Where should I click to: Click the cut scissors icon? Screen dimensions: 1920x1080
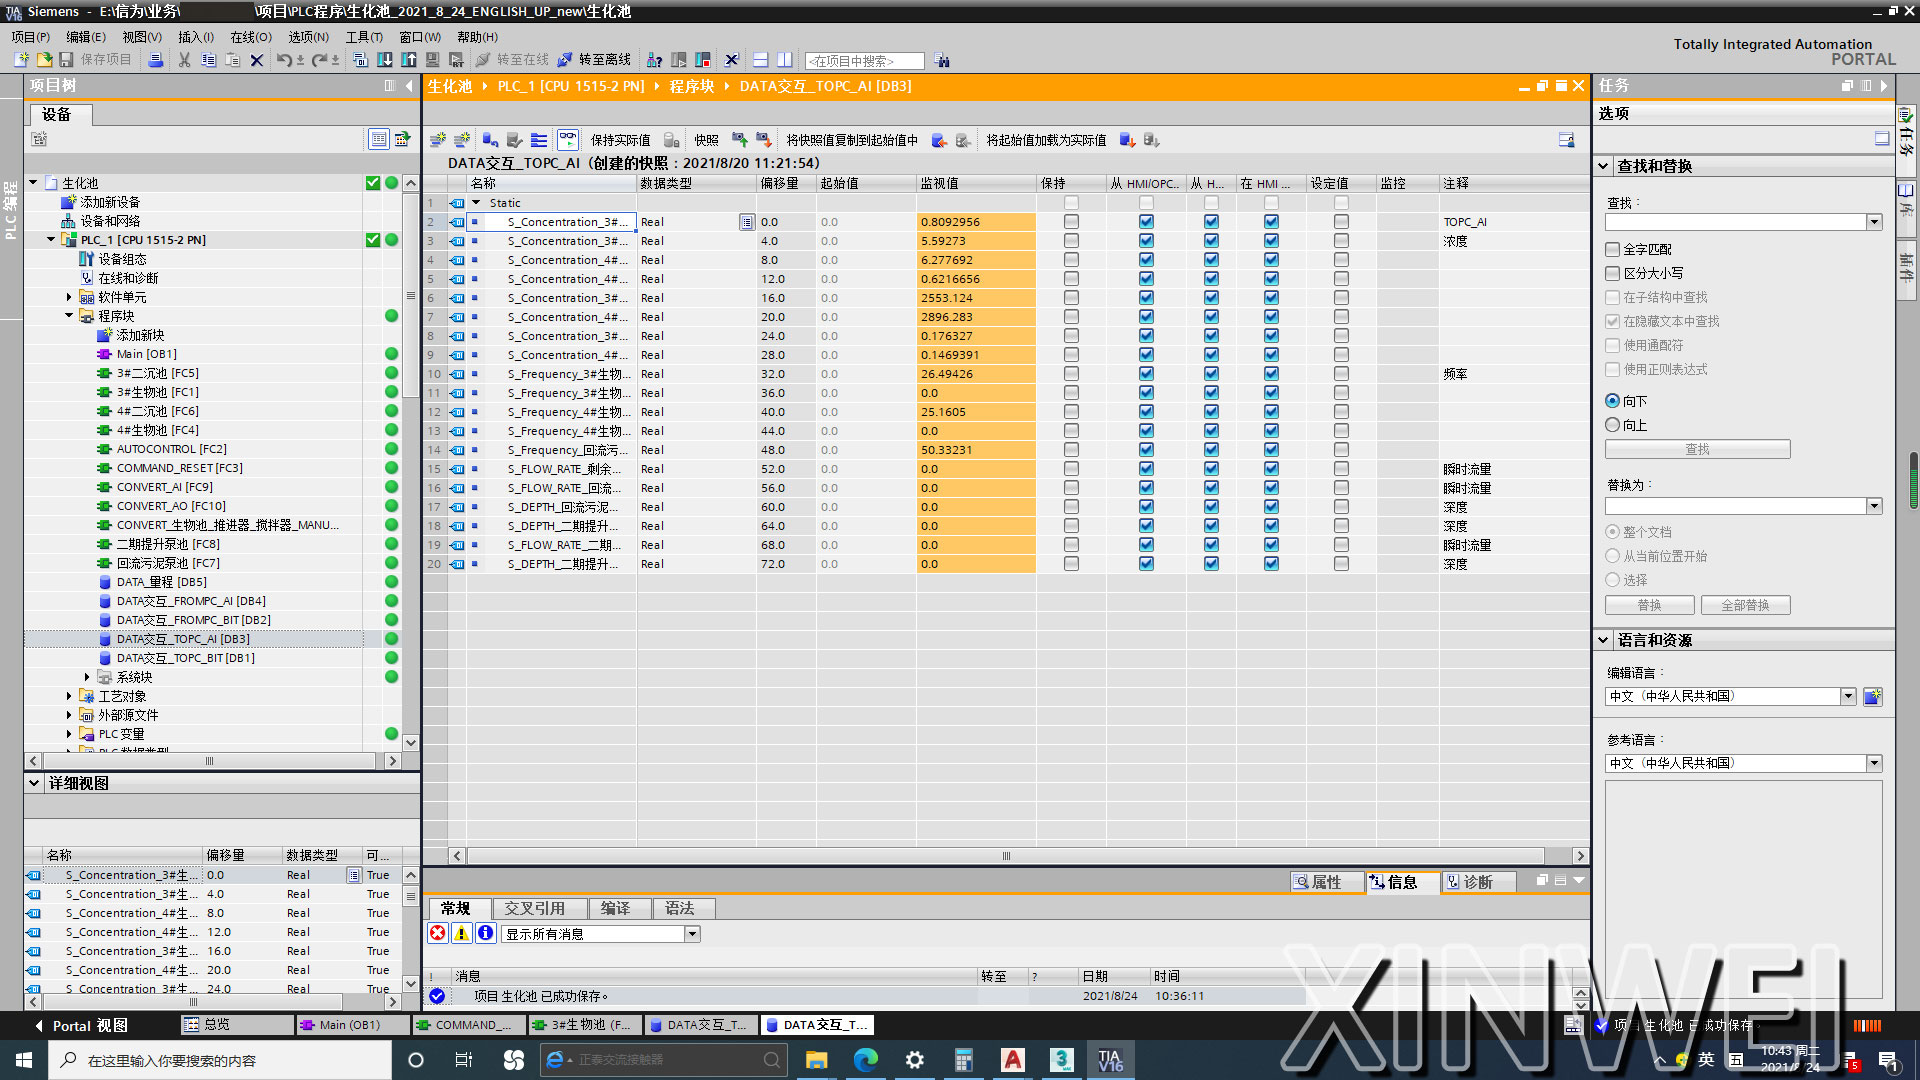[x=184, y=60]
